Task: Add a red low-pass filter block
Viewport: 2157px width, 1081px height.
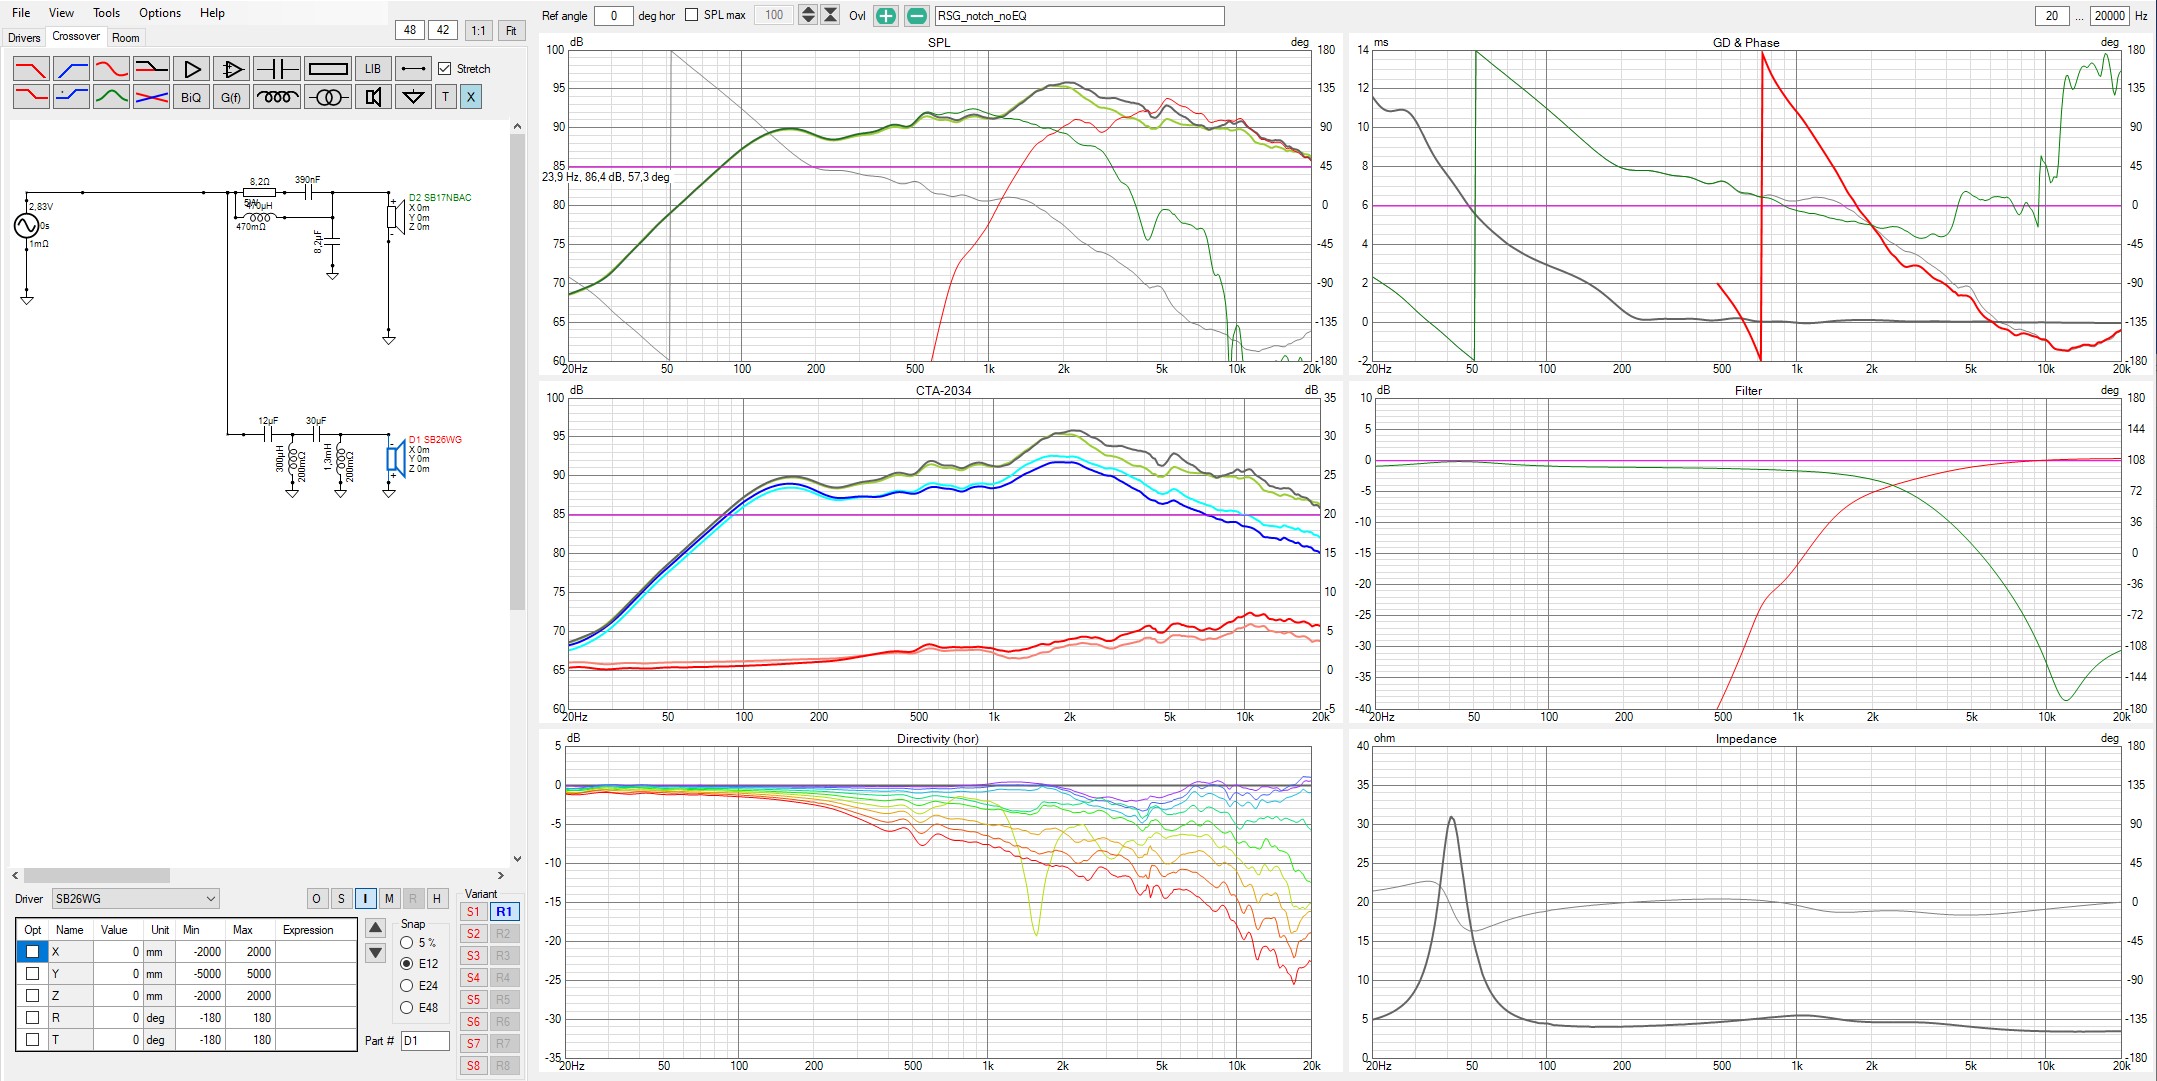Action: pyautogui.click(x=31, y=69)
